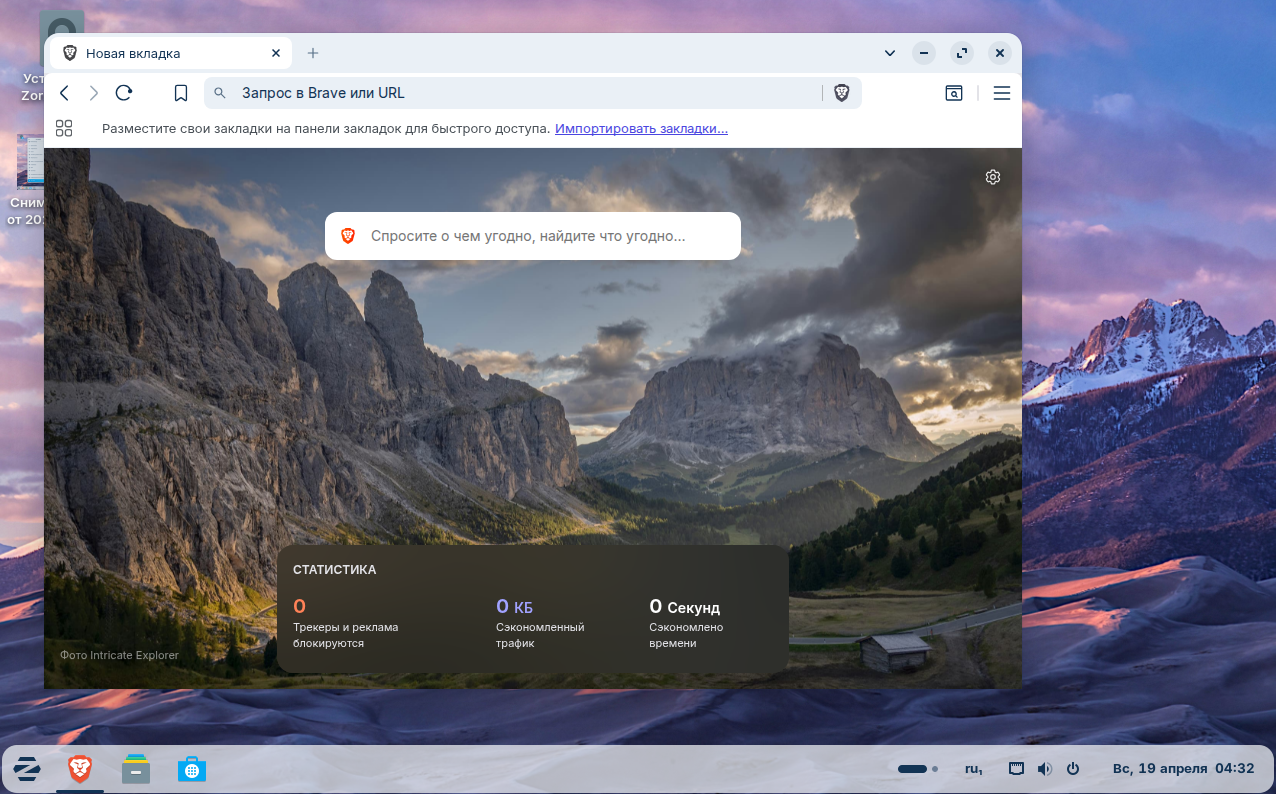
Task: Focus the "Запрос в Brave или URL" address bar
Action: (520, 93)
